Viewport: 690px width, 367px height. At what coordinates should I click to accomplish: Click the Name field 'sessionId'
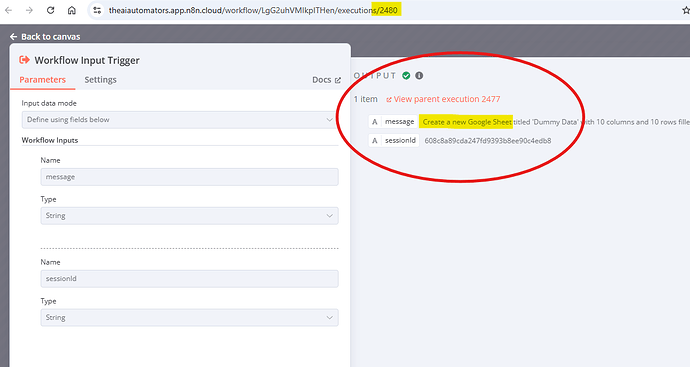[x=190, y=279]
